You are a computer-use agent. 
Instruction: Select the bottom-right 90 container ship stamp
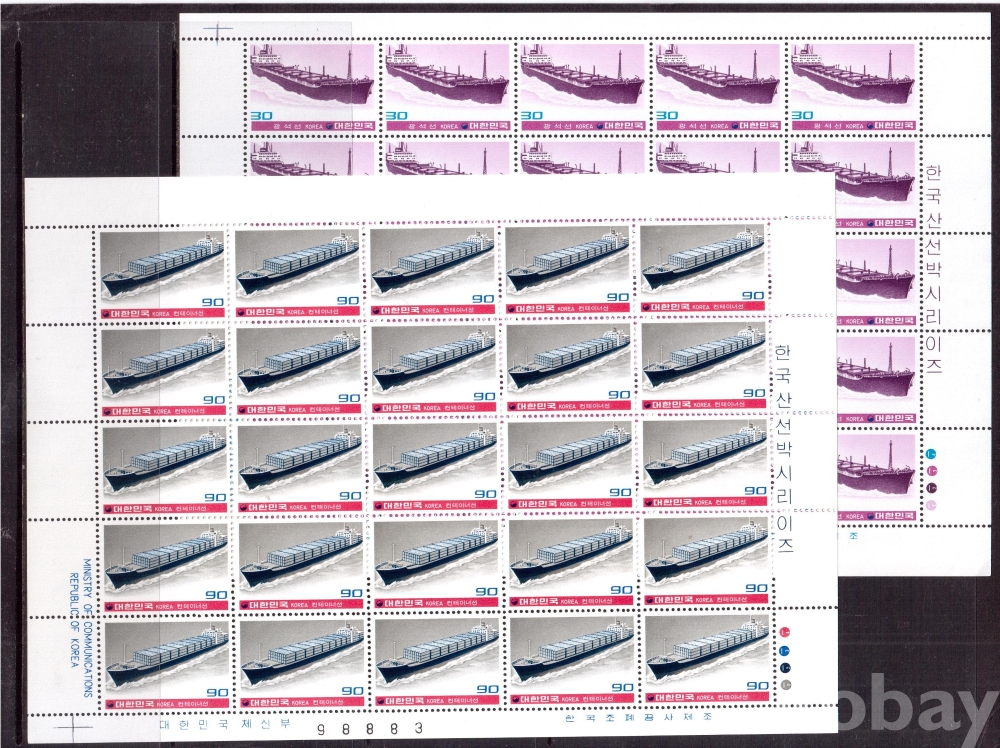coord(705,656)
